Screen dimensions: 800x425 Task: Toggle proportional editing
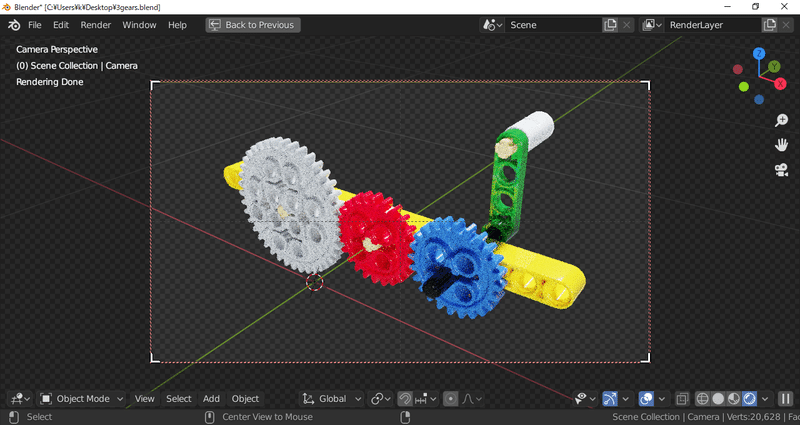(451, 399)
